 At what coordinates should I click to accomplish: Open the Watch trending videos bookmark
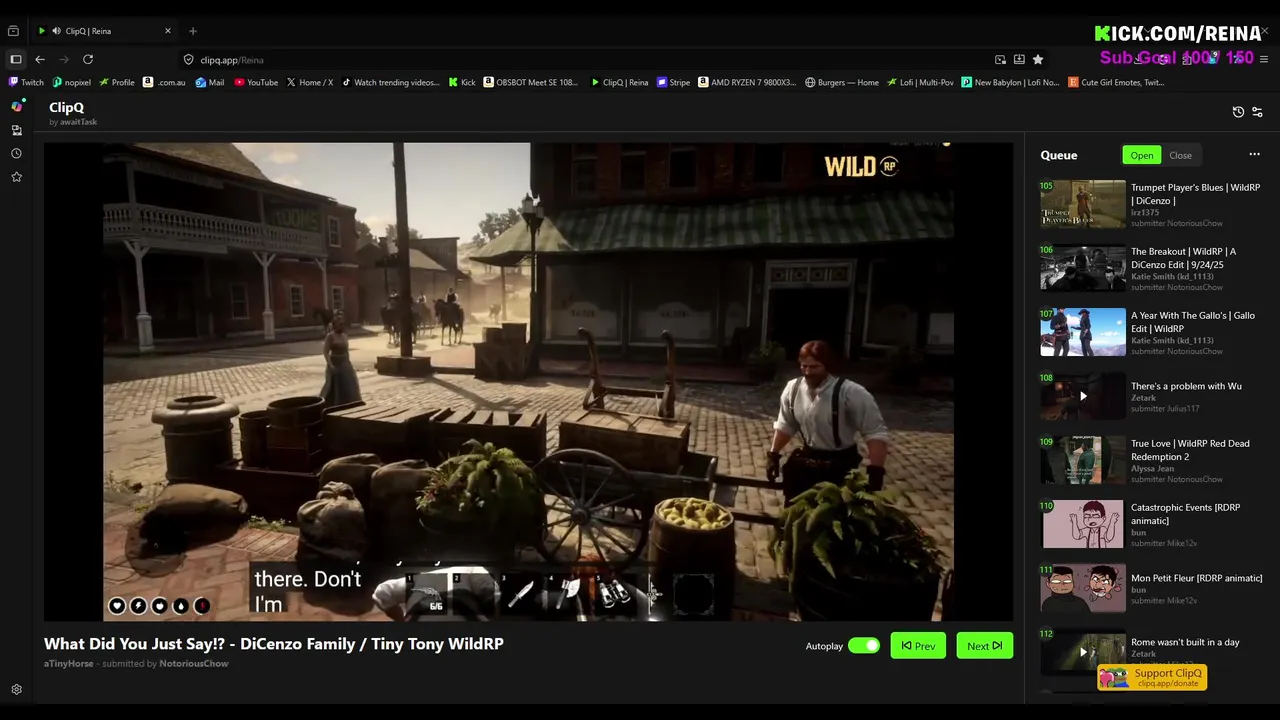tap(390, 83)
